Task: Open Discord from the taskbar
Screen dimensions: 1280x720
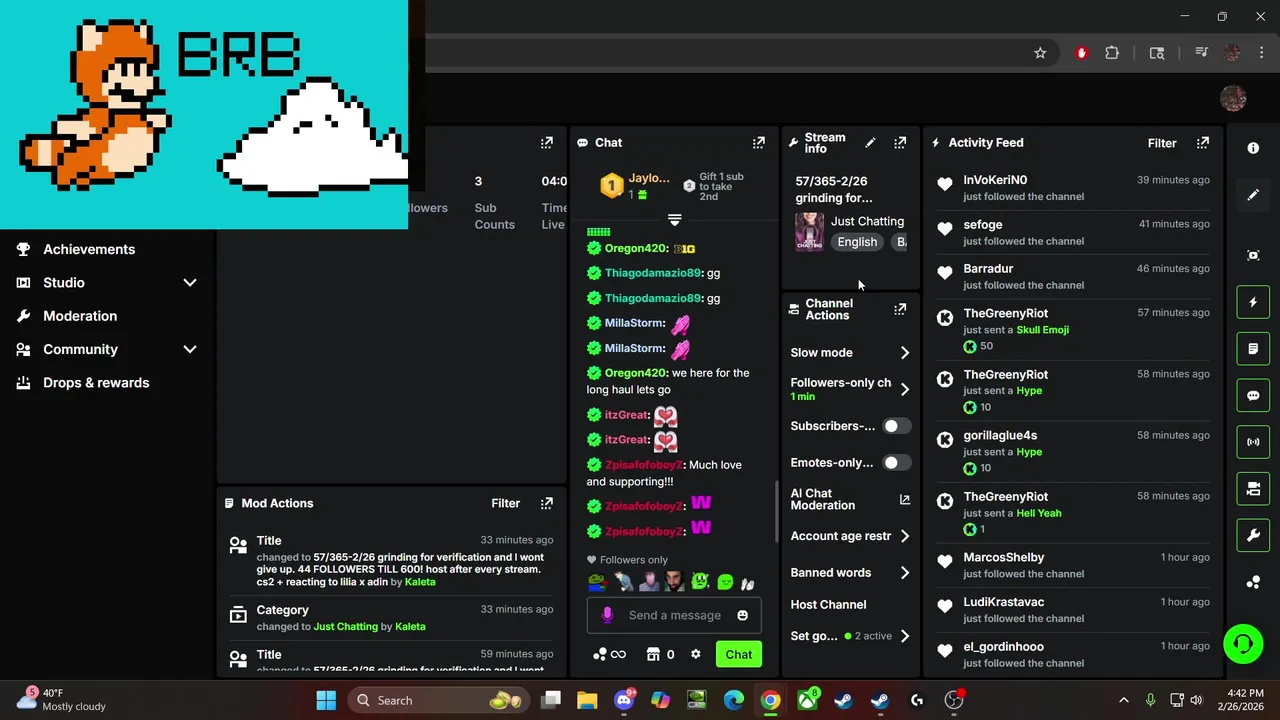Action: 624,700
